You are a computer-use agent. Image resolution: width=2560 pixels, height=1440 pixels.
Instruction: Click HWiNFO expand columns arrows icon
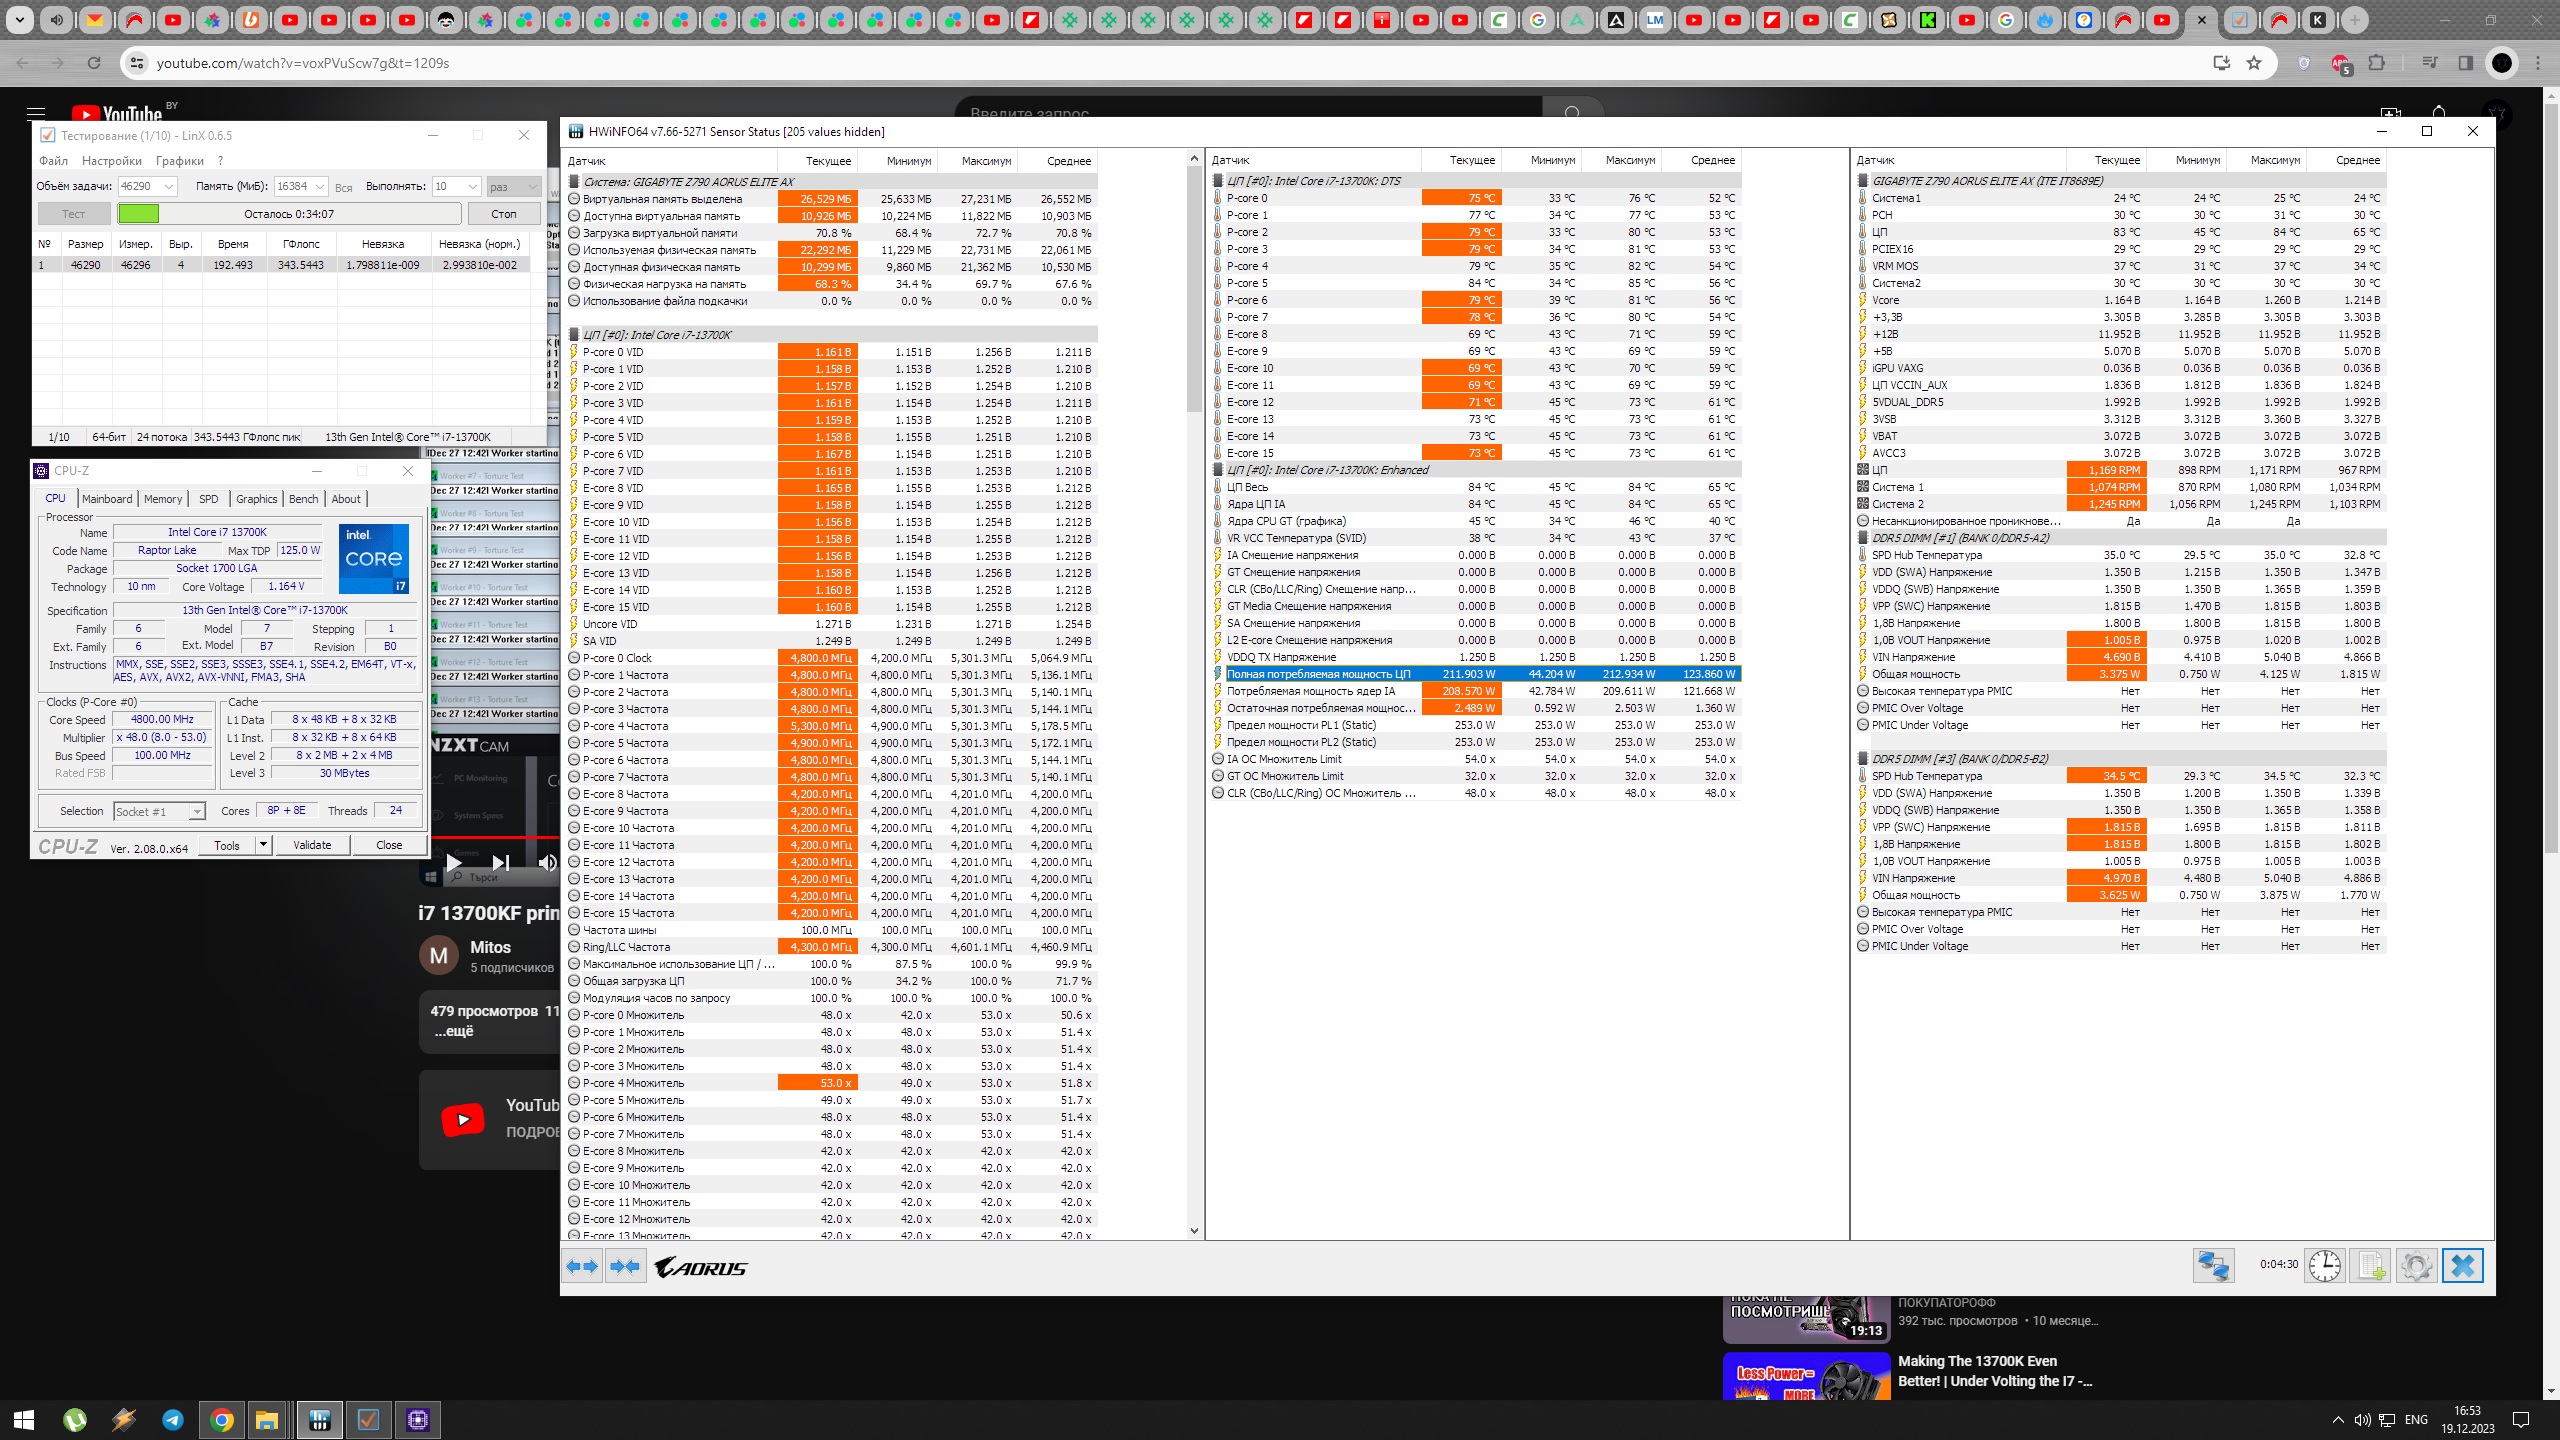[x=582, y=1266]
